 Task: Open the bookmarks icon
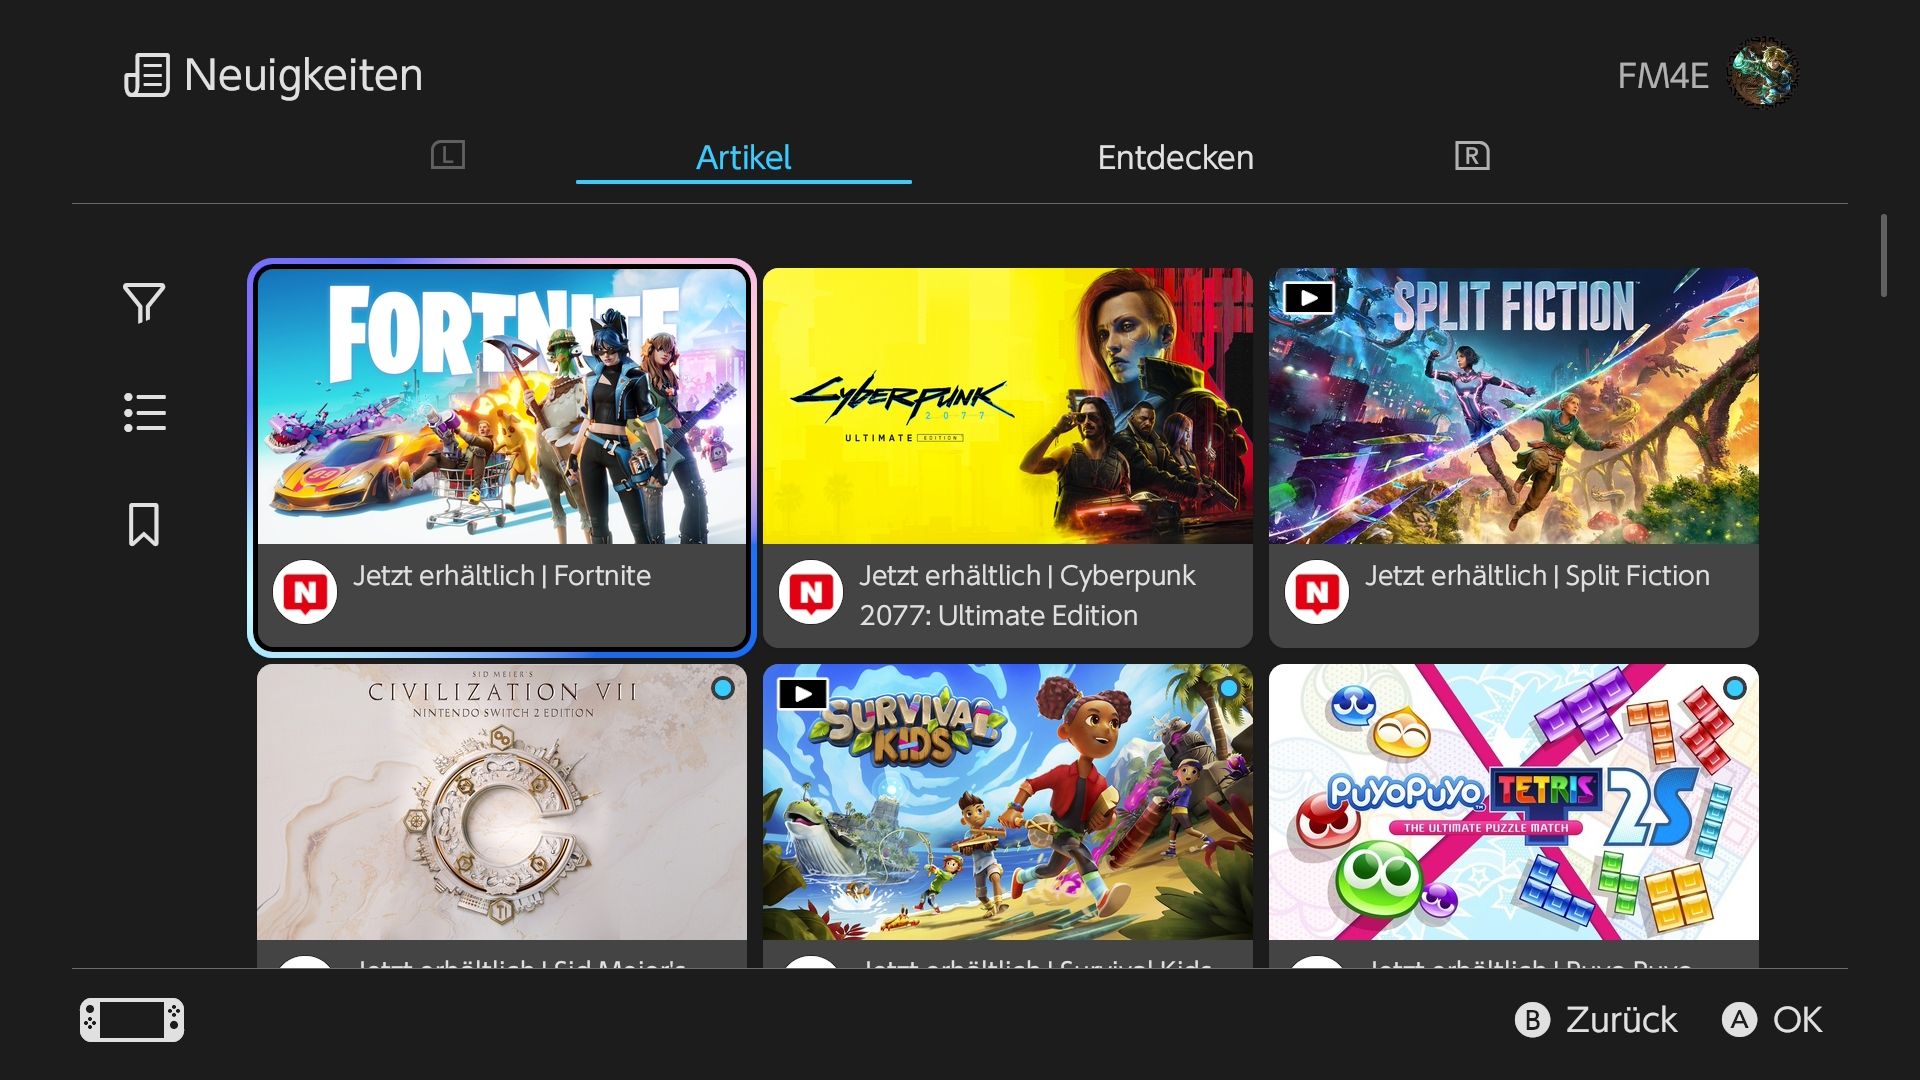144,524
